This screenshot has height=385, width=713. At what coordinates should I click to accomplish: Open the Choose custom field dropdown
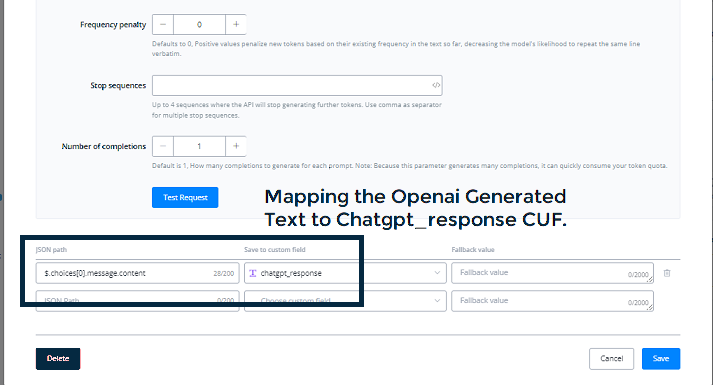(x=345, y=301)
